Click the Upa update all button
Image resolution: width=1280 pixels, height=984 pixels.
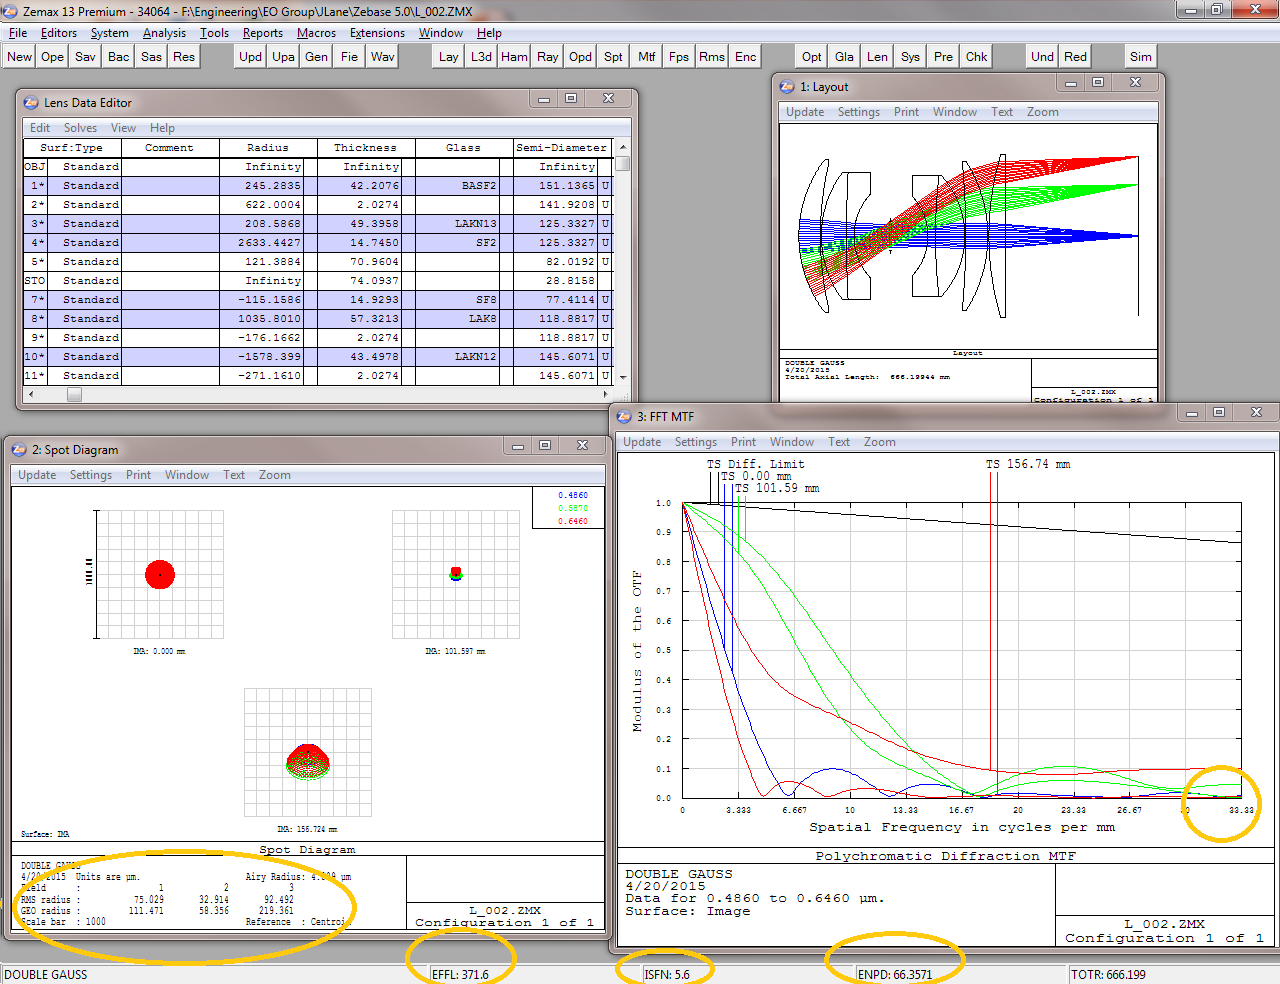click(283, 57)
